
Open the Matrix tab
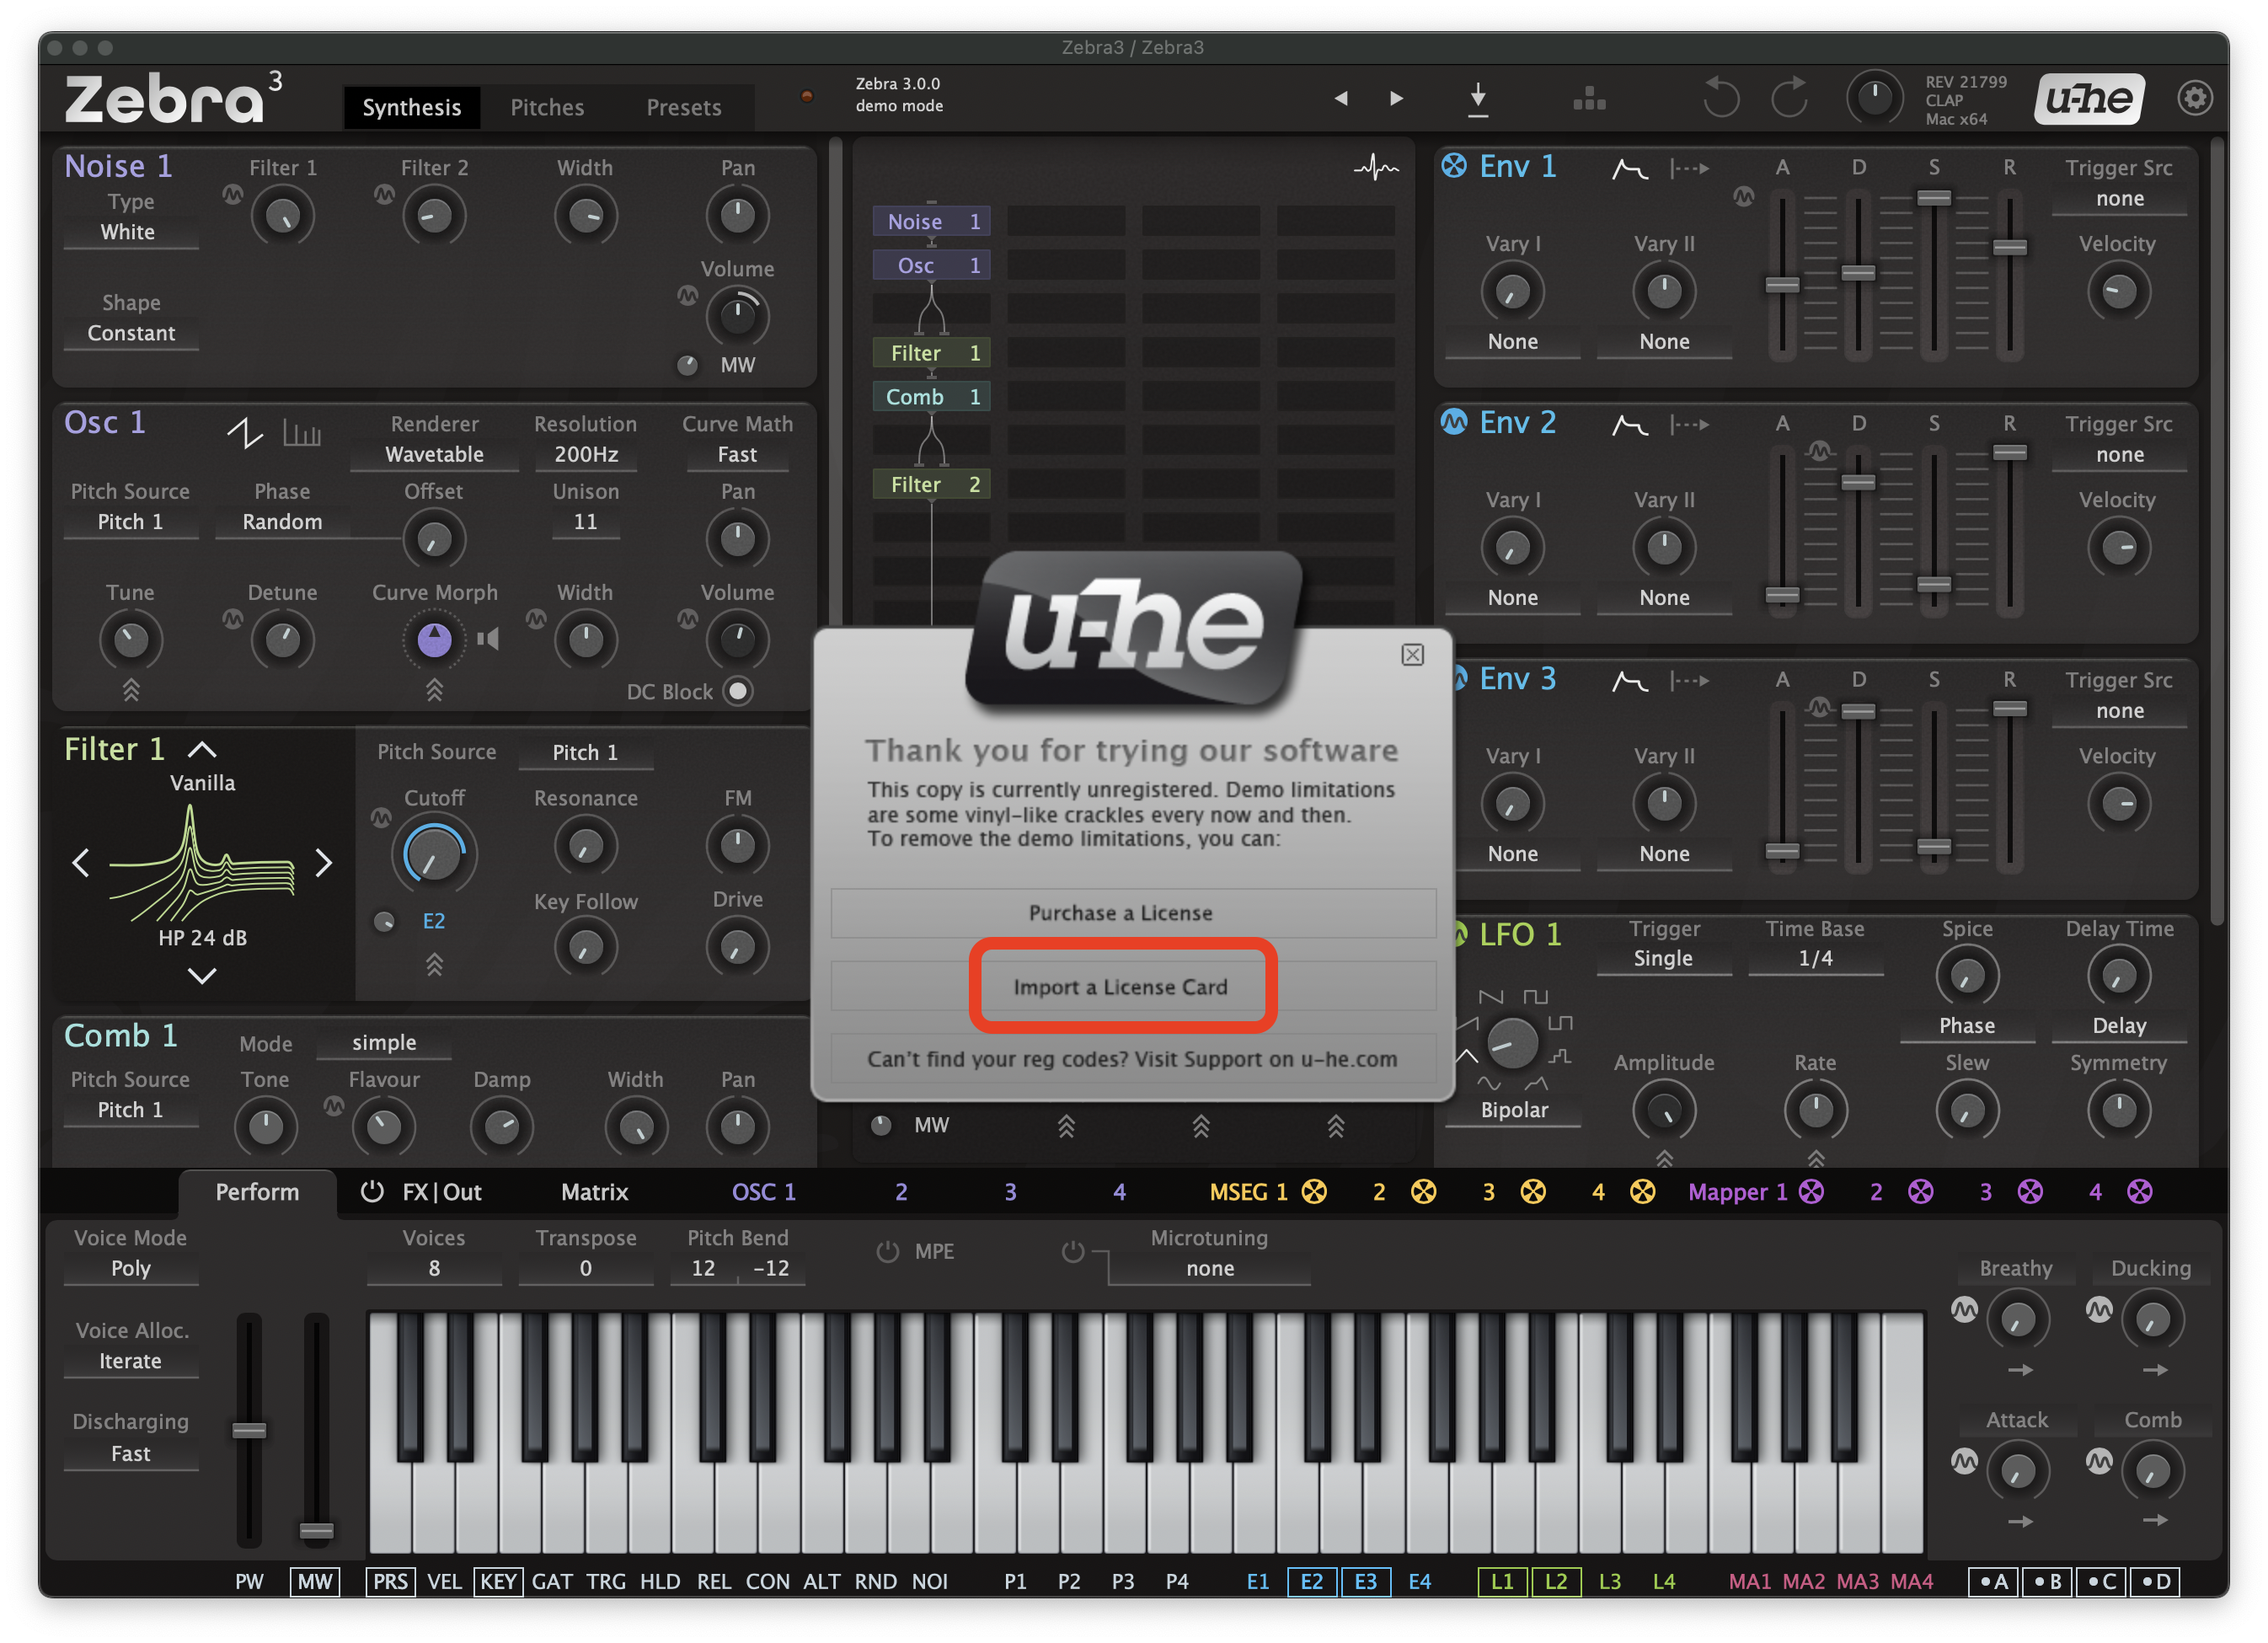[594, 1191]
